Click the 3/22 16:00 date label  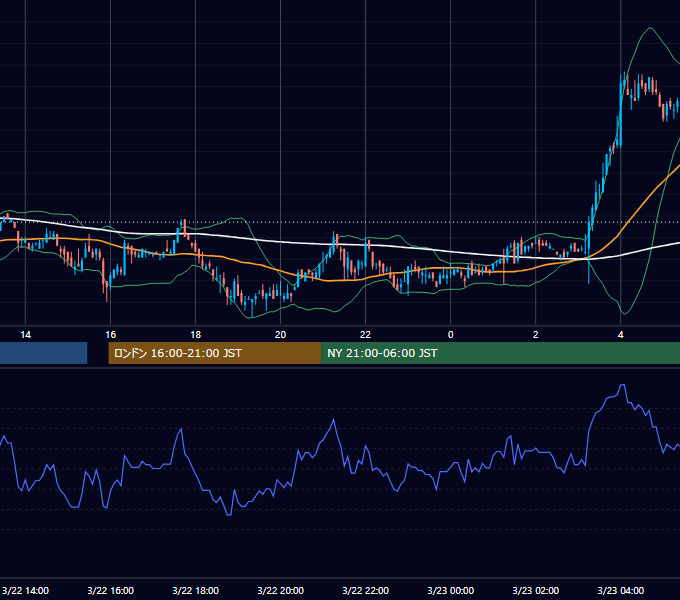tap(111, 590)
